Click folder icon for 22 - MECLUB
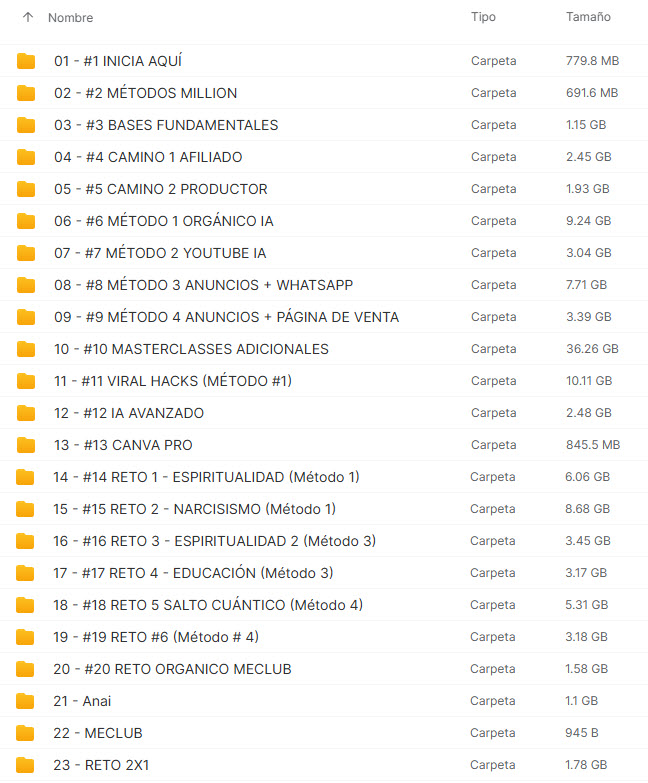Image resolution: width=648 pixels, height=783 pixels. [25, 733]
